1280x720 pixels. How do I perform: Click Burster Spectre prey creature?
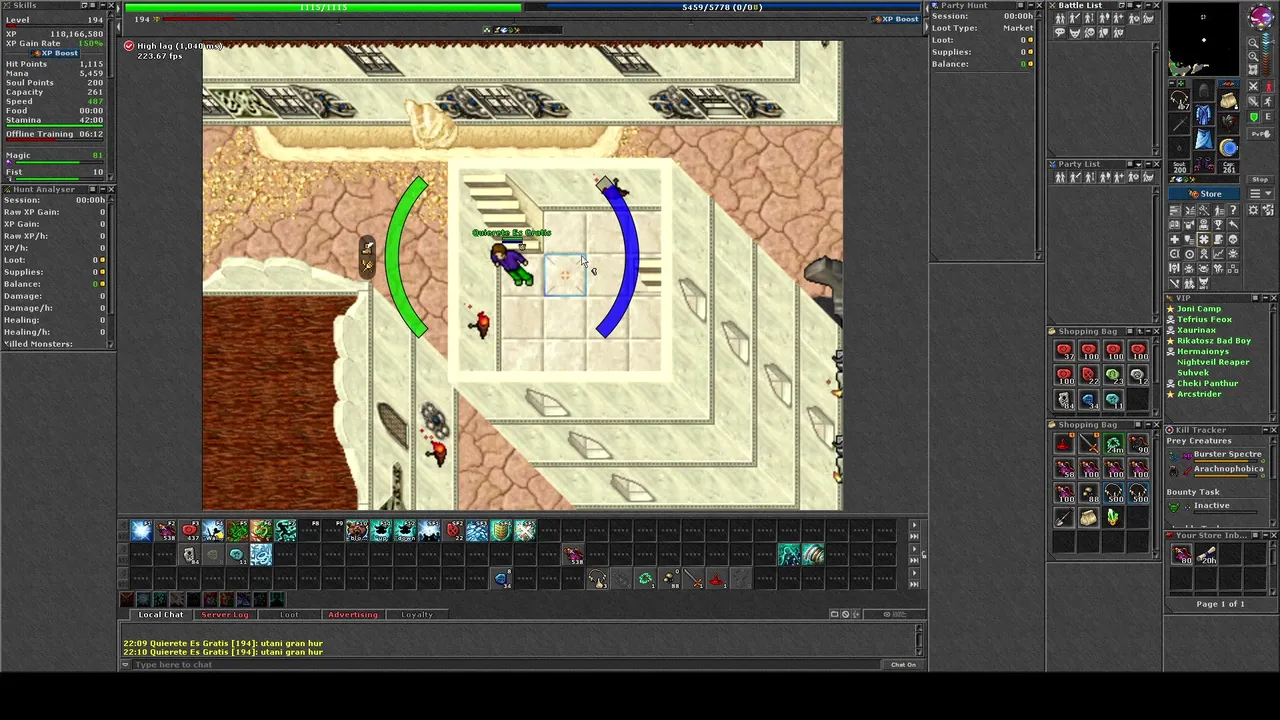coord(1227,454)
